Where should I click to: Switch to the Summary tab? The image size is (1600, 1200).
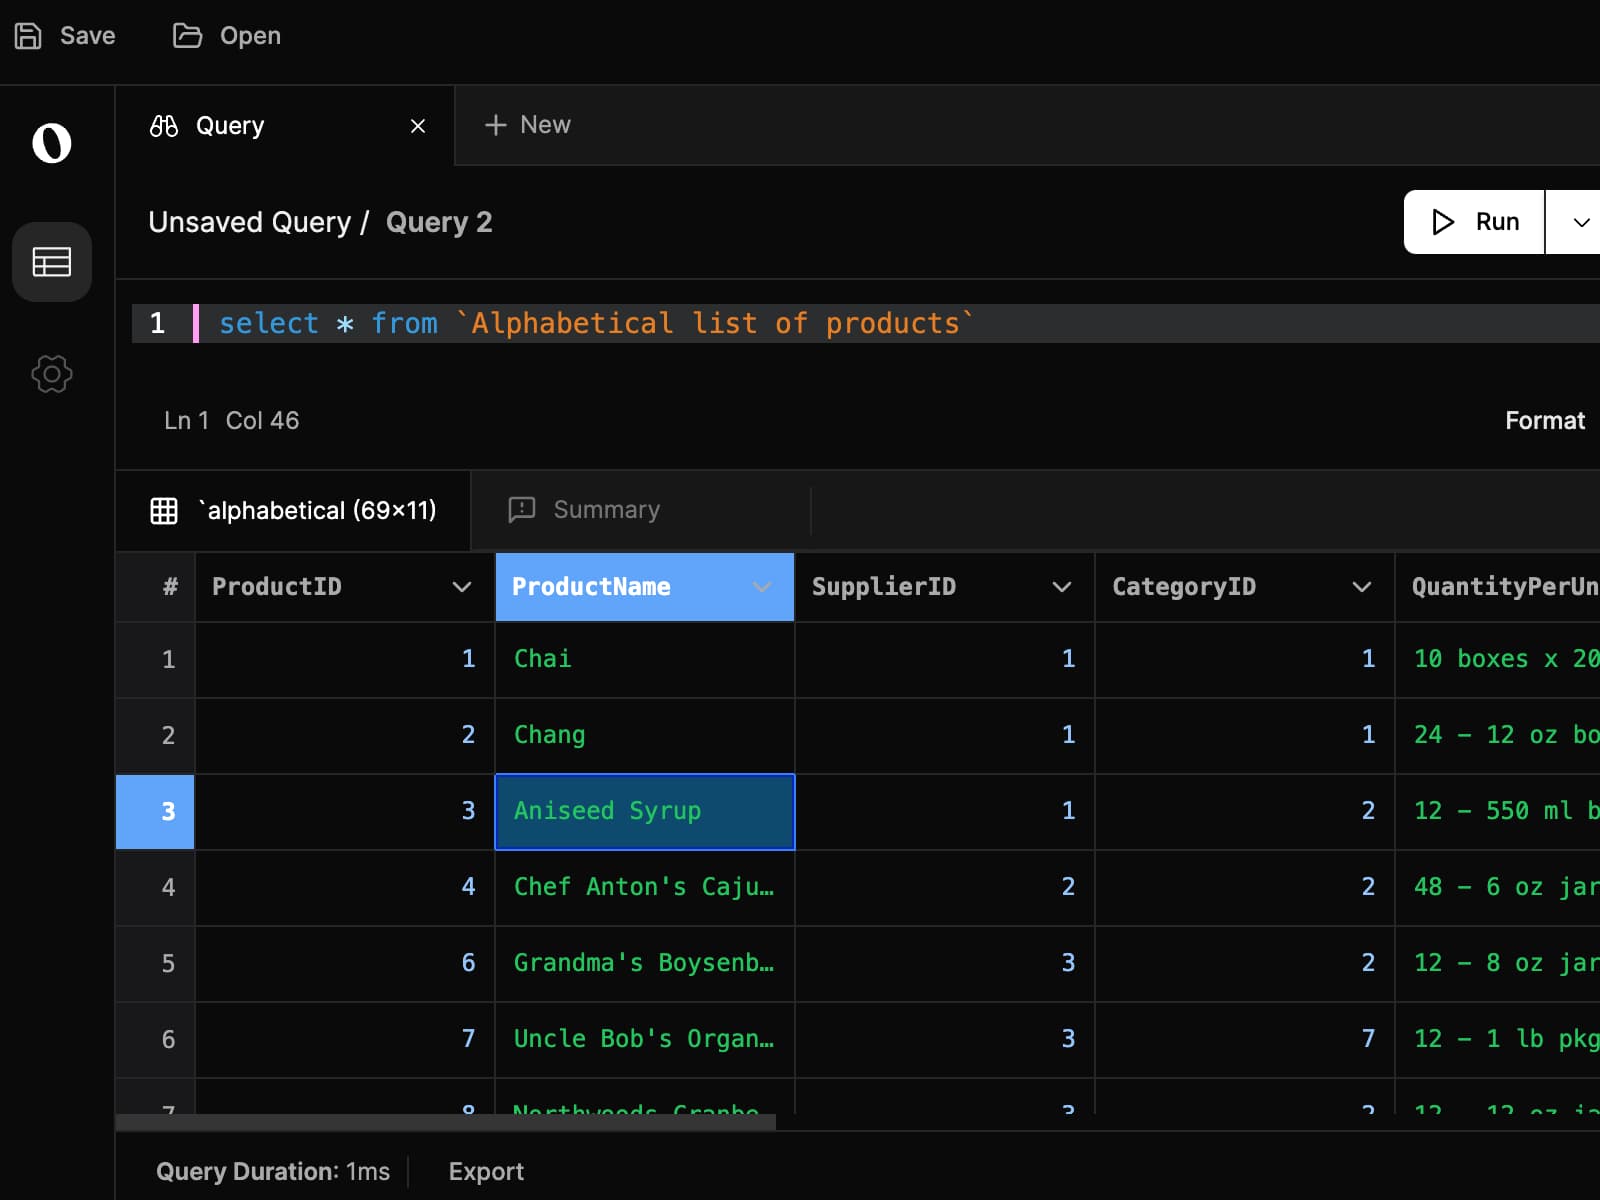(606, 509)
